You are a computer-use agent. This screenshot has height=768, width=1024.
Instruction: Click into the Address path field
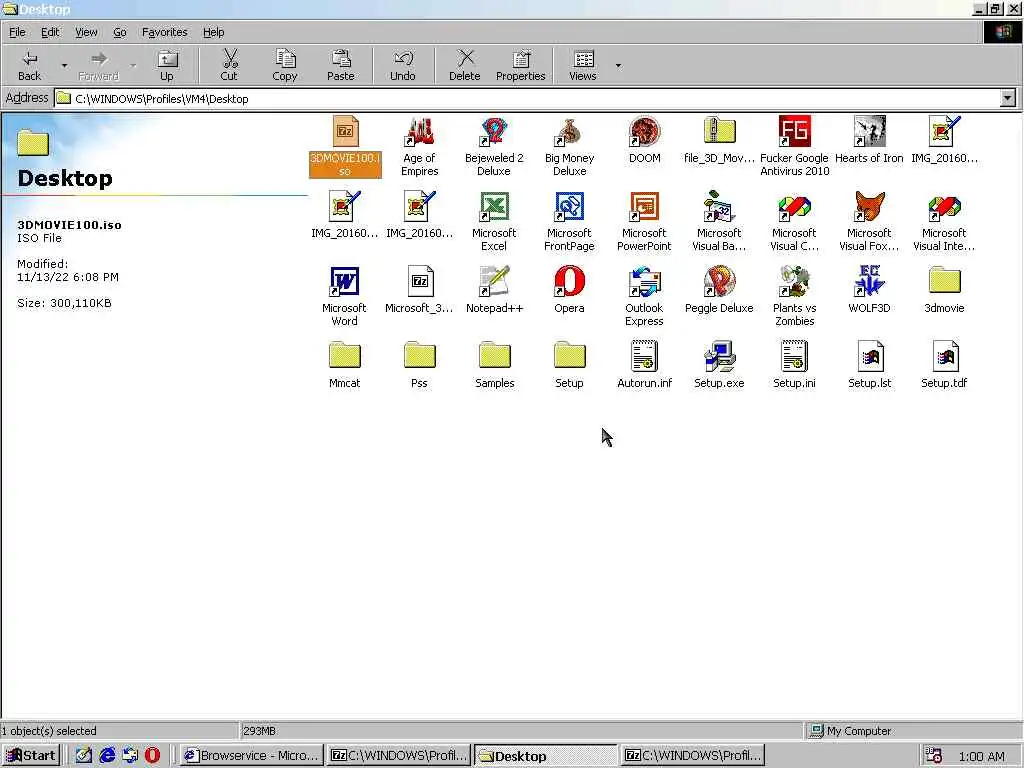[528, 99]
